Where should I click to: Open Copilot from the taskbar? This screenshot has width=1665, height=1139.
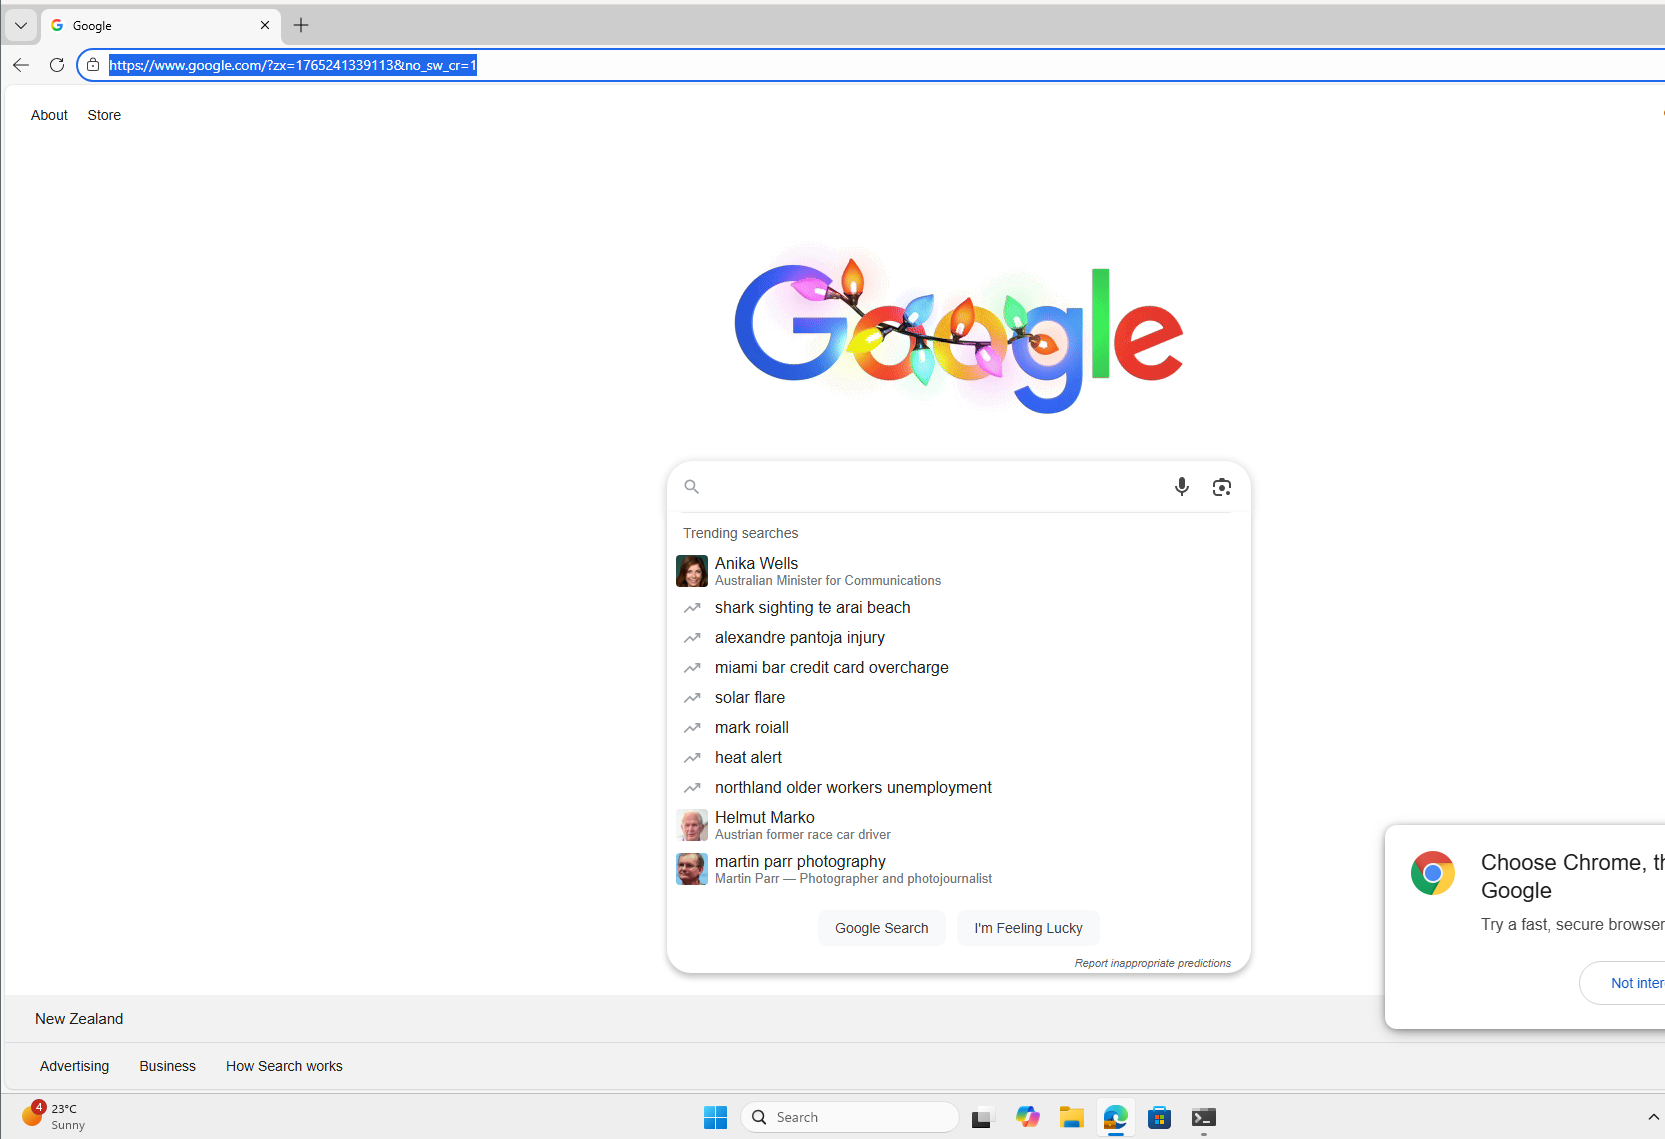[1027, 1117]
